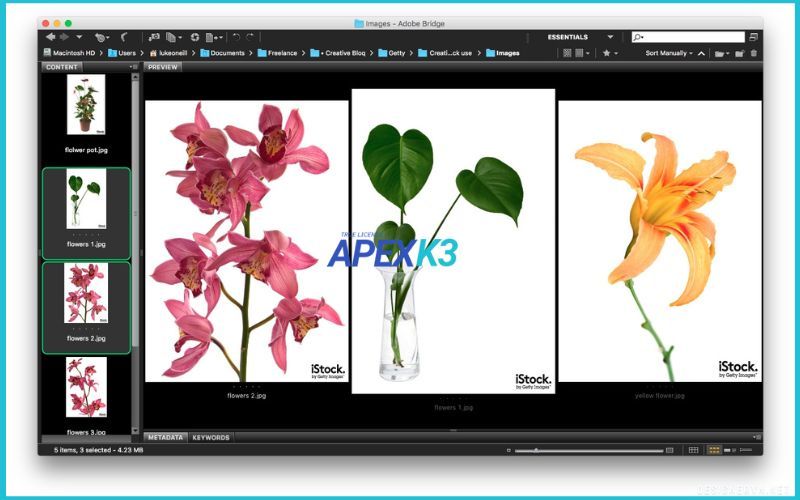Open the reveal recent files menu

click(x=102, y=37)
